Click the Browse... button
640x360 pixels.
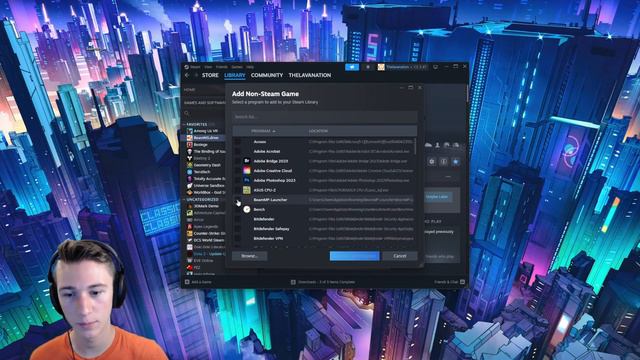249,256
